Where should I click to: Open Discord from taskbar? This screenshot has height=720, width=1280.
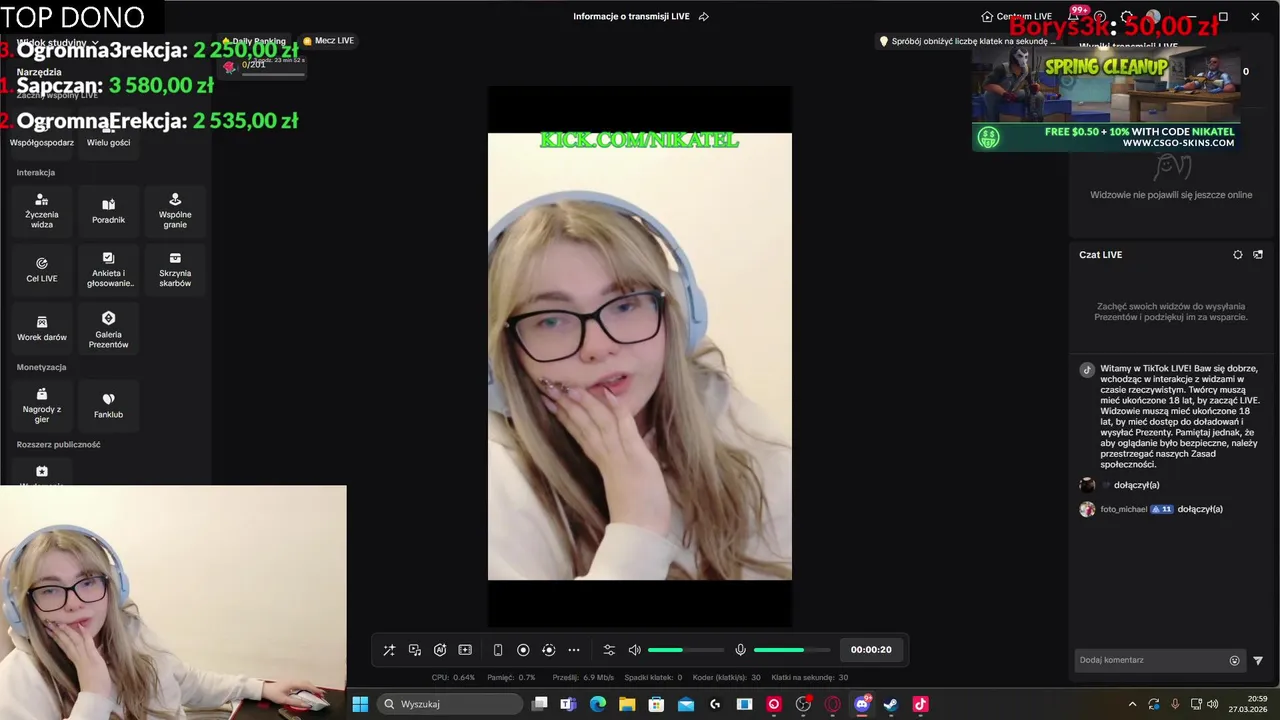click(x=862, y=704)
